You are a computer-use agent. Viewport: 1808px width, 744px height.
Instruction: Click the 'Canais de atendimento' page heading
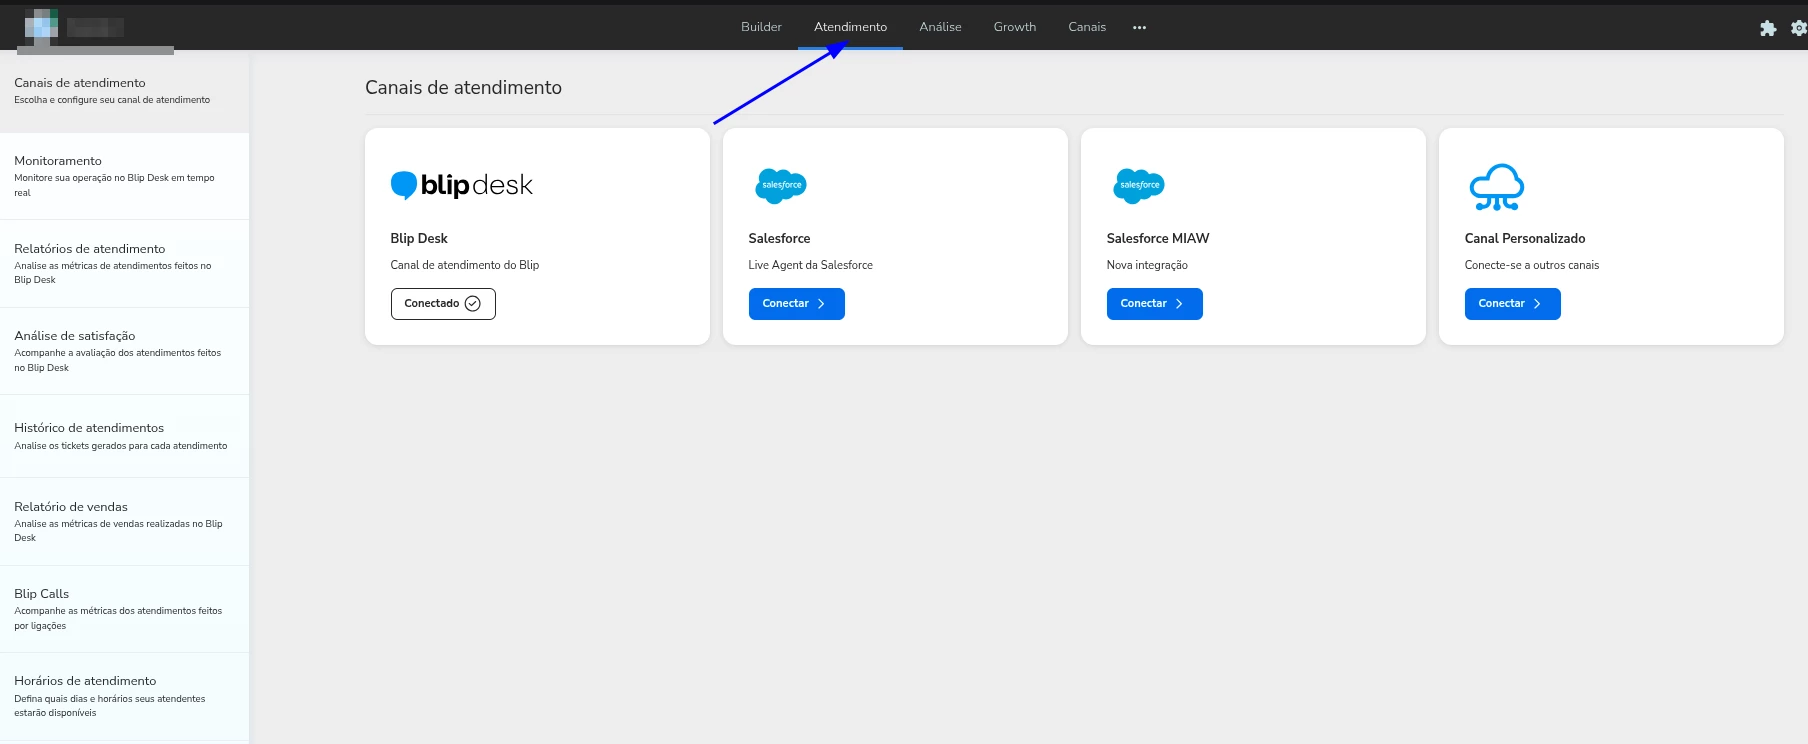pyautogui.click(x=463, y=88)
